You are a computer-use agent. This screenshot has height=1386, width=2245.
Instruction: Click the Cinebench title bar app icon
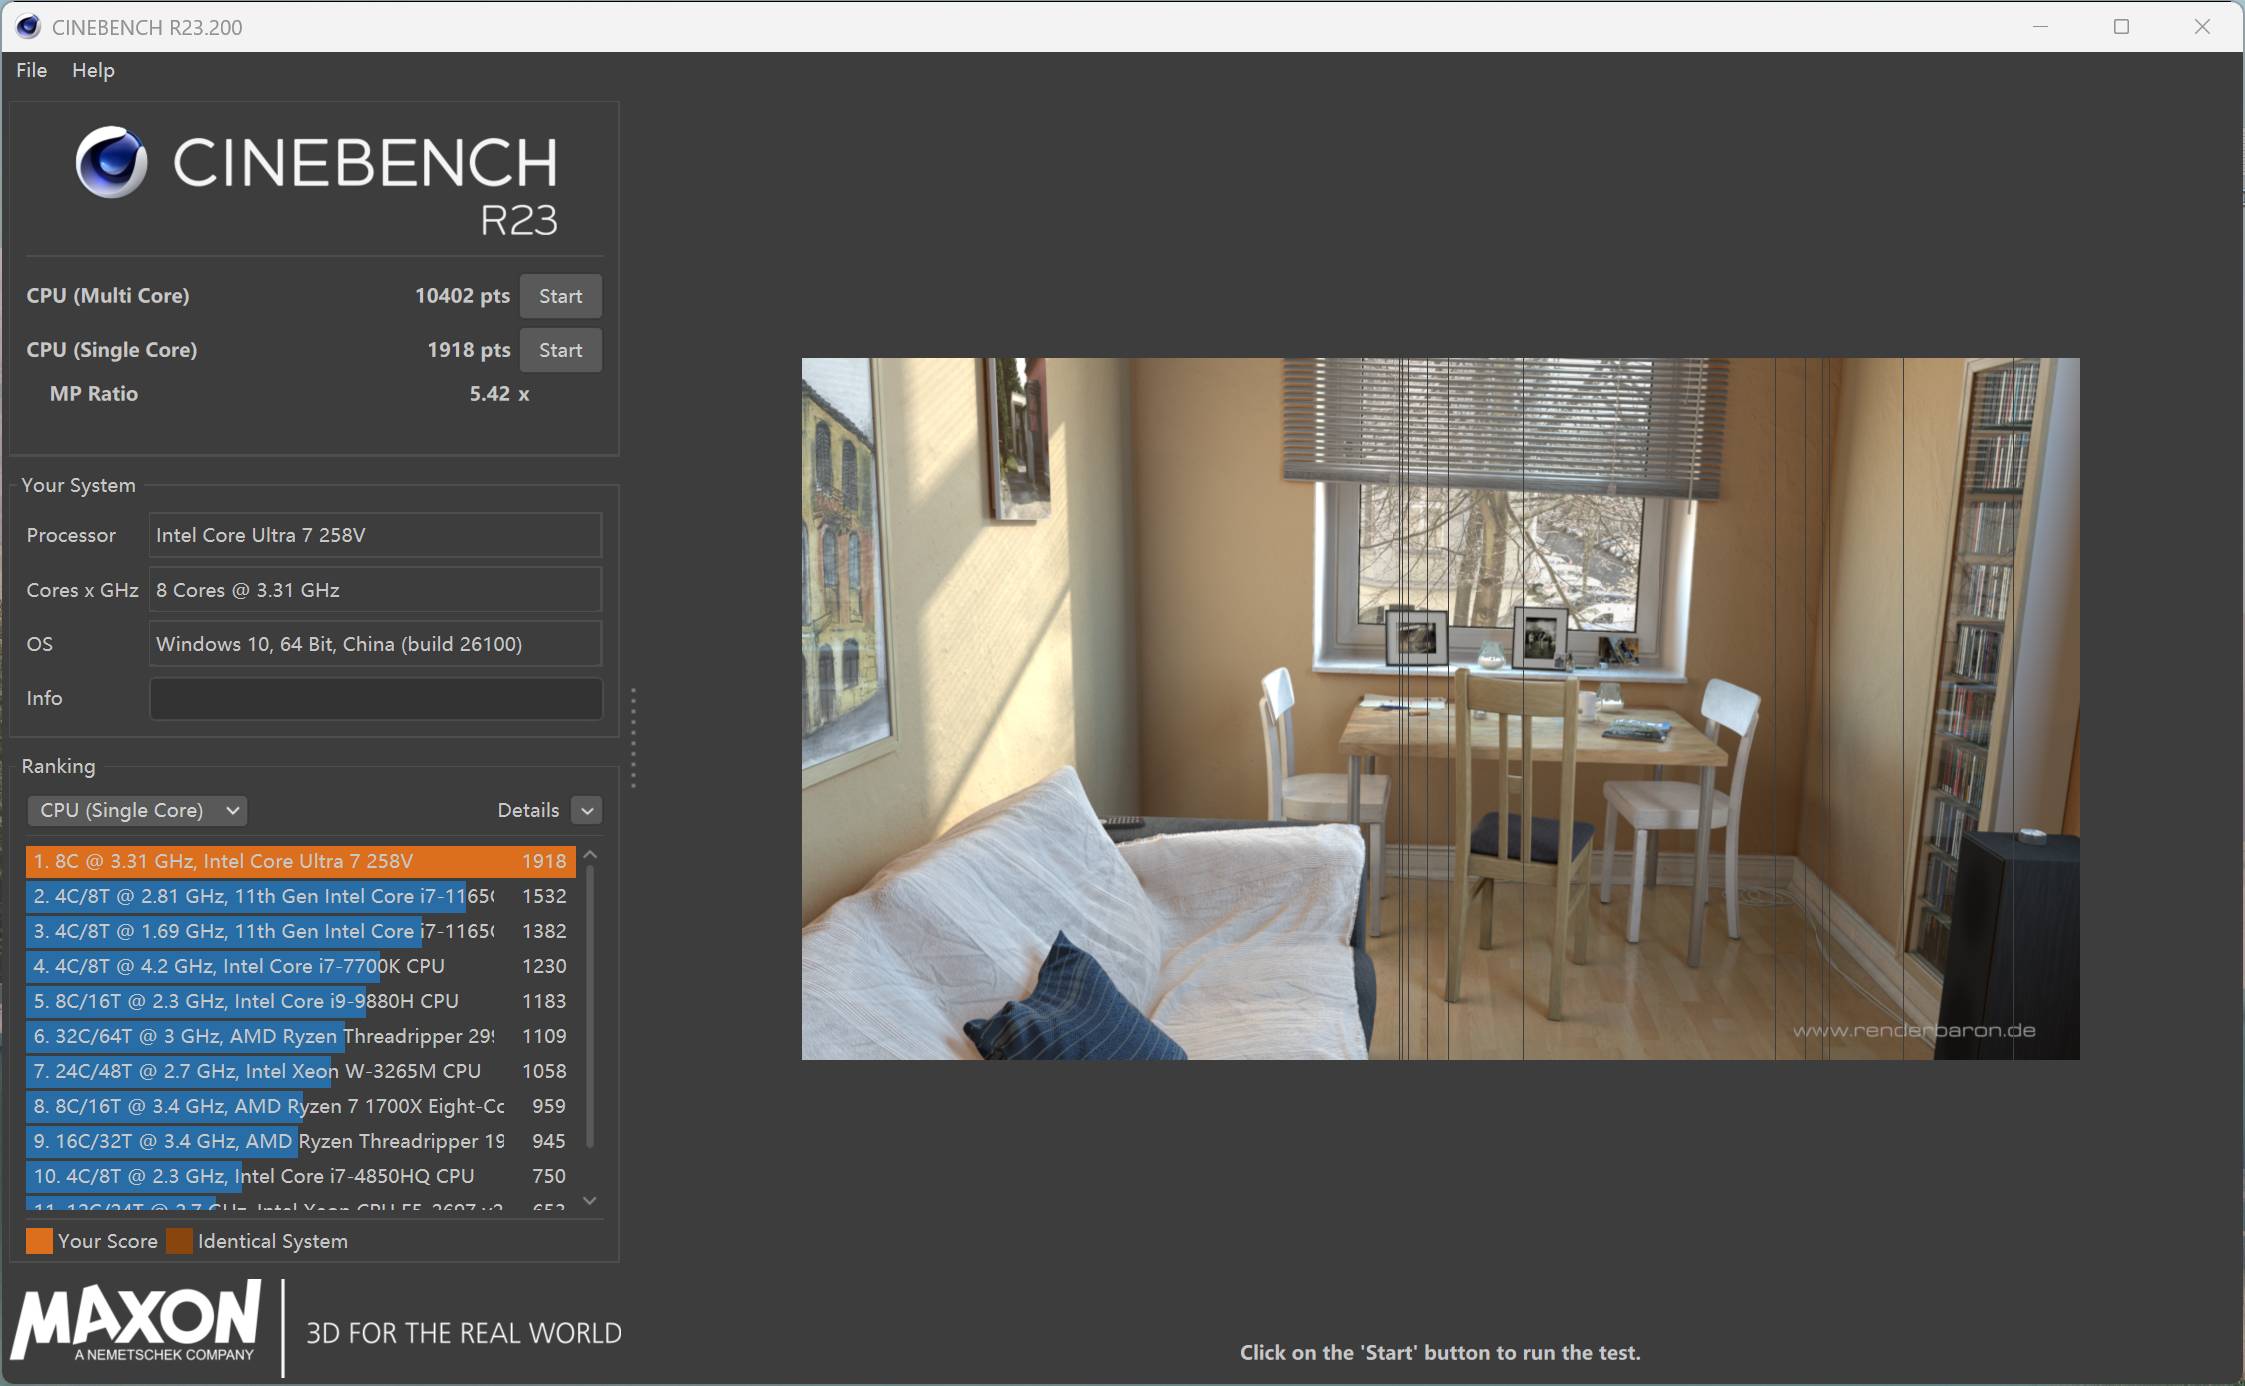[28, 27]
